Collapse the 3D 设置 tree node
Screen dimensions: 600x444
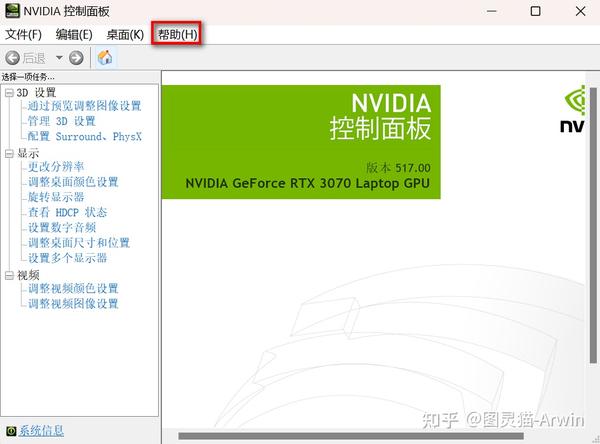pyautogui.click(x=9, y=93)
